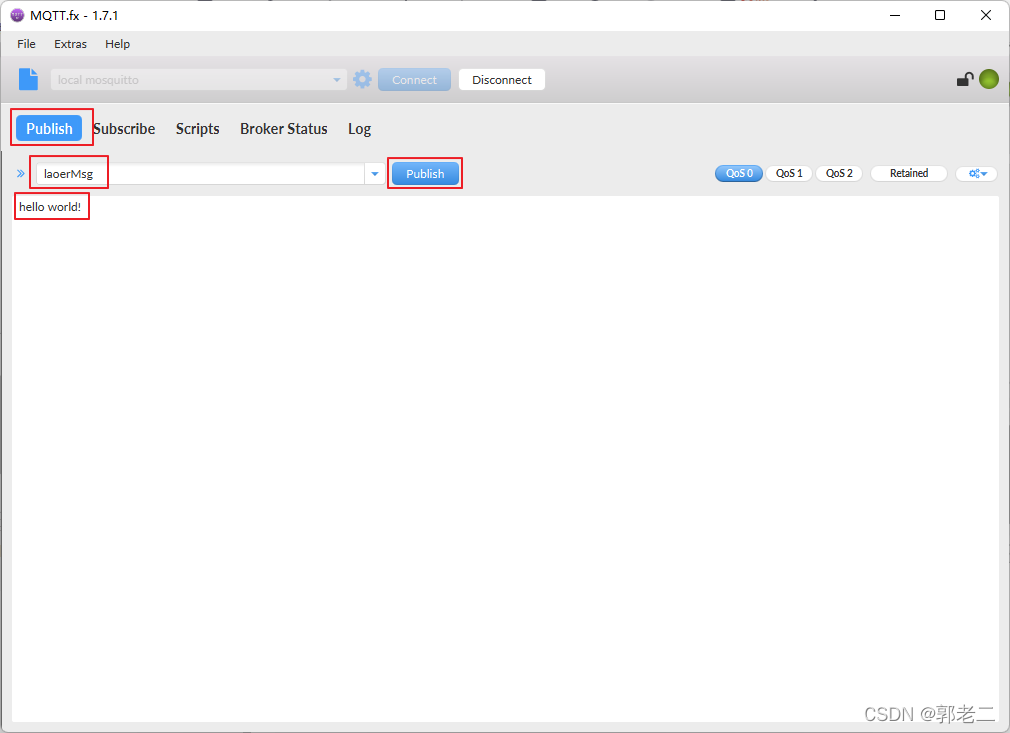The height and width of the screenshot is (733, 1010).
Task: Open the publish options gears dropdown
Action: tap(977, 173)
